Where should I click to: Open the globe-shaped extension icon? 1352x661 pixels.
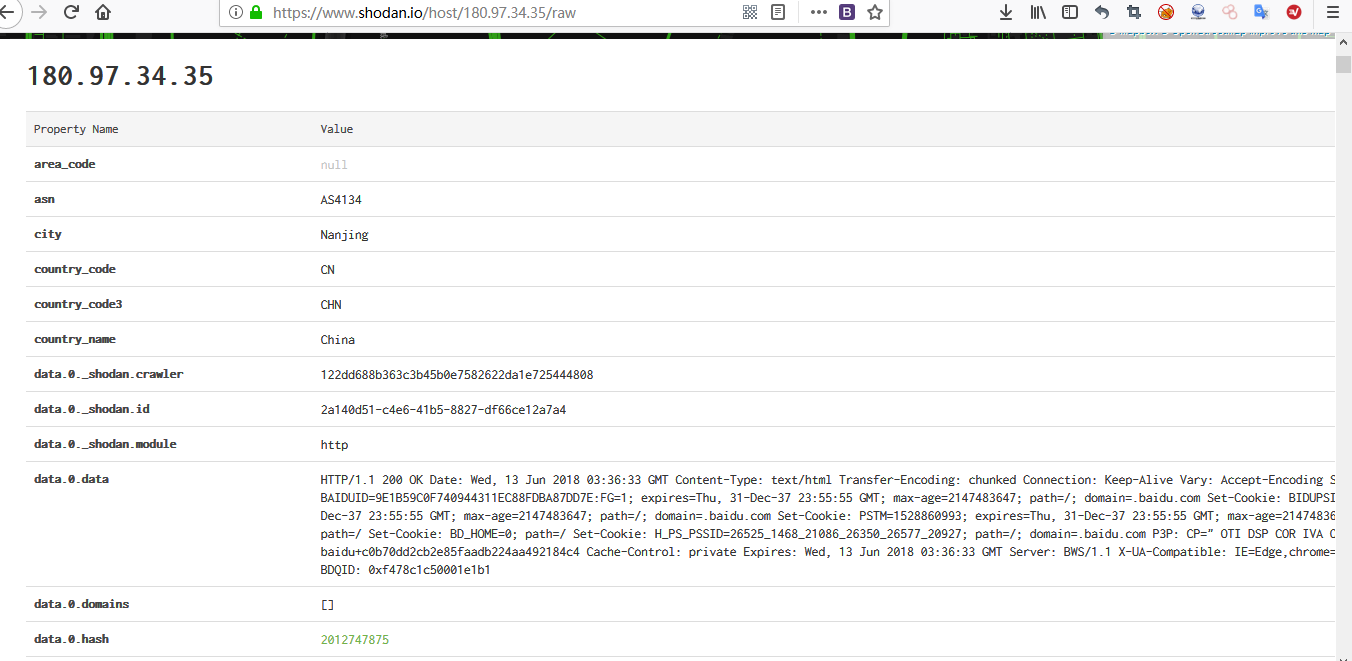pyautogui.click(x=1197, y=11)
